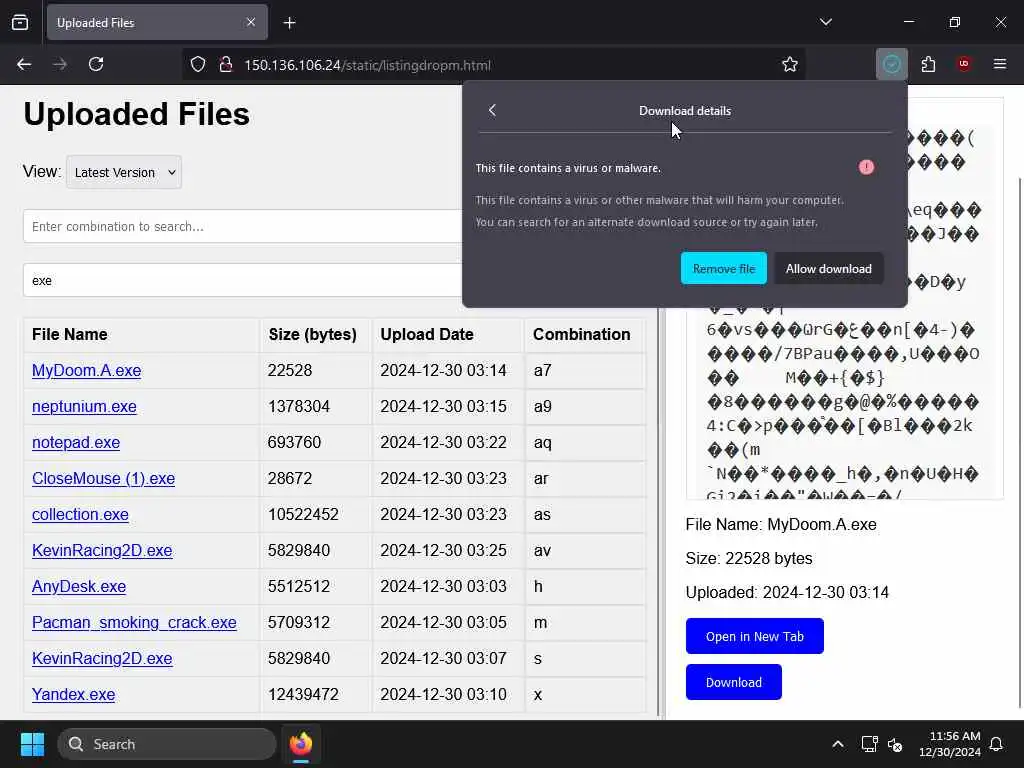Viewport: 1024px width, 768px height.
Task: Select the date 2024-12-30 03:22
Action: [443, 442]
